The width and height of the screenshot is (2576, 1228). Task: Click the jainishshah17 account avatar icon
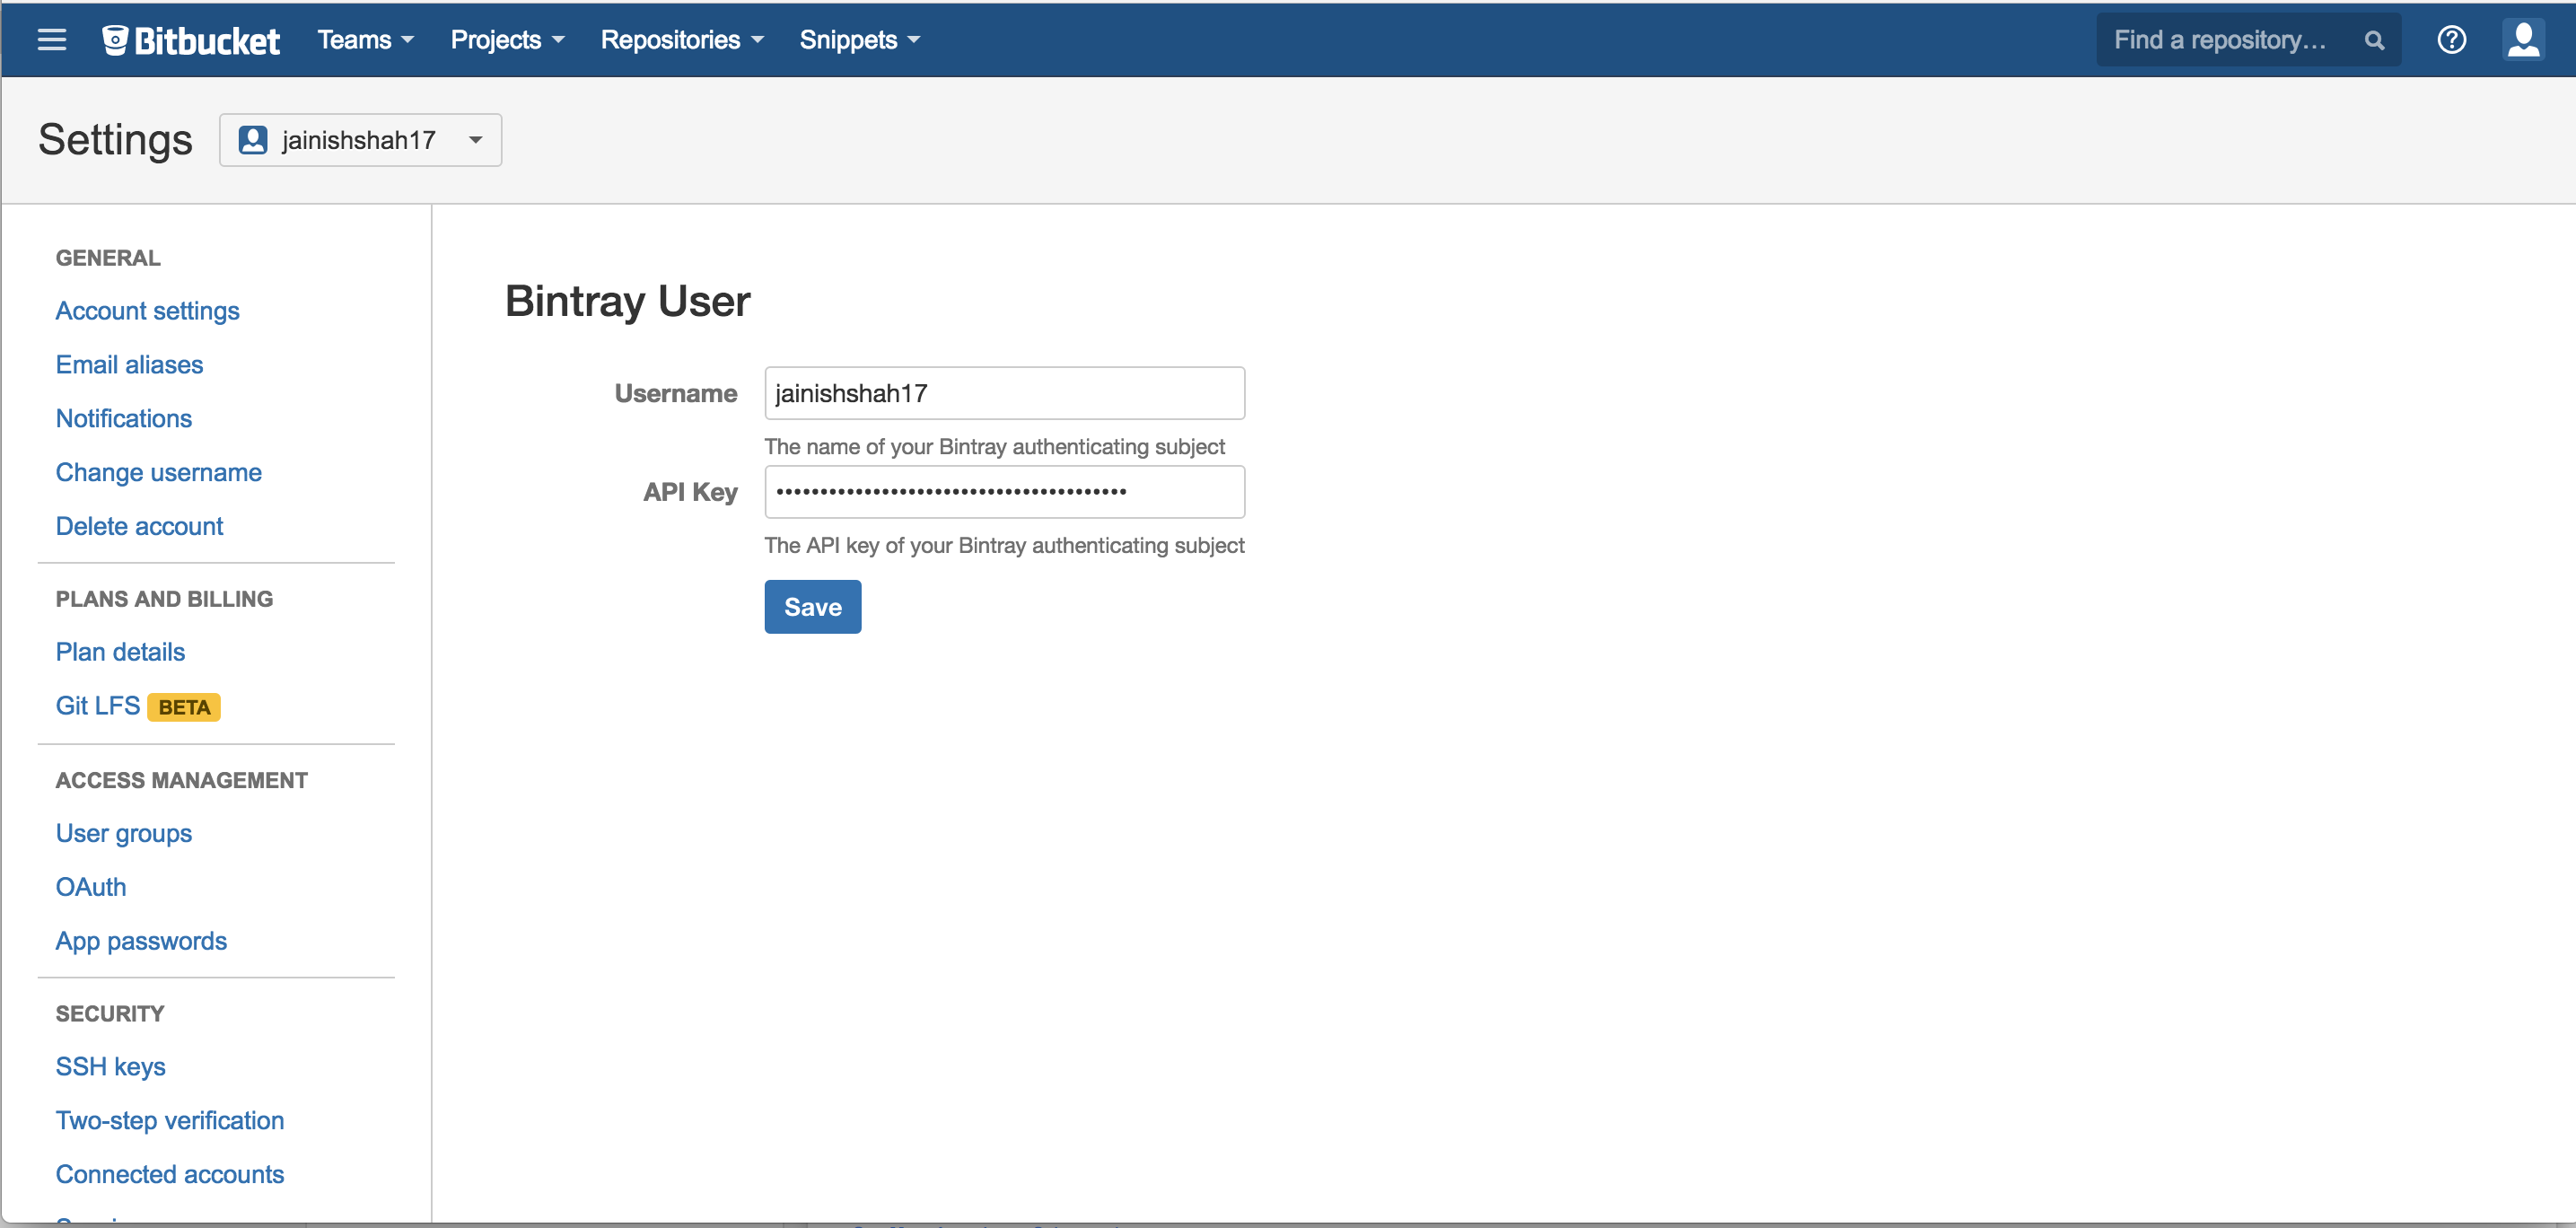pos(253,140)
